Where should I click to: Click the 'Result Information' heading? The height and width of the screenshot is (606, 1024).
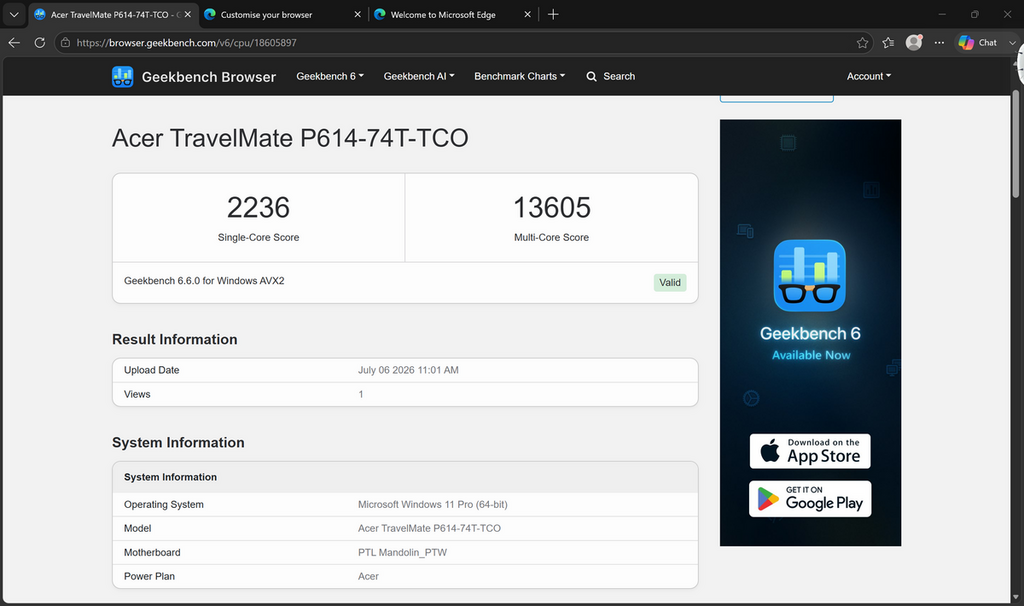[x=174, y=340]
